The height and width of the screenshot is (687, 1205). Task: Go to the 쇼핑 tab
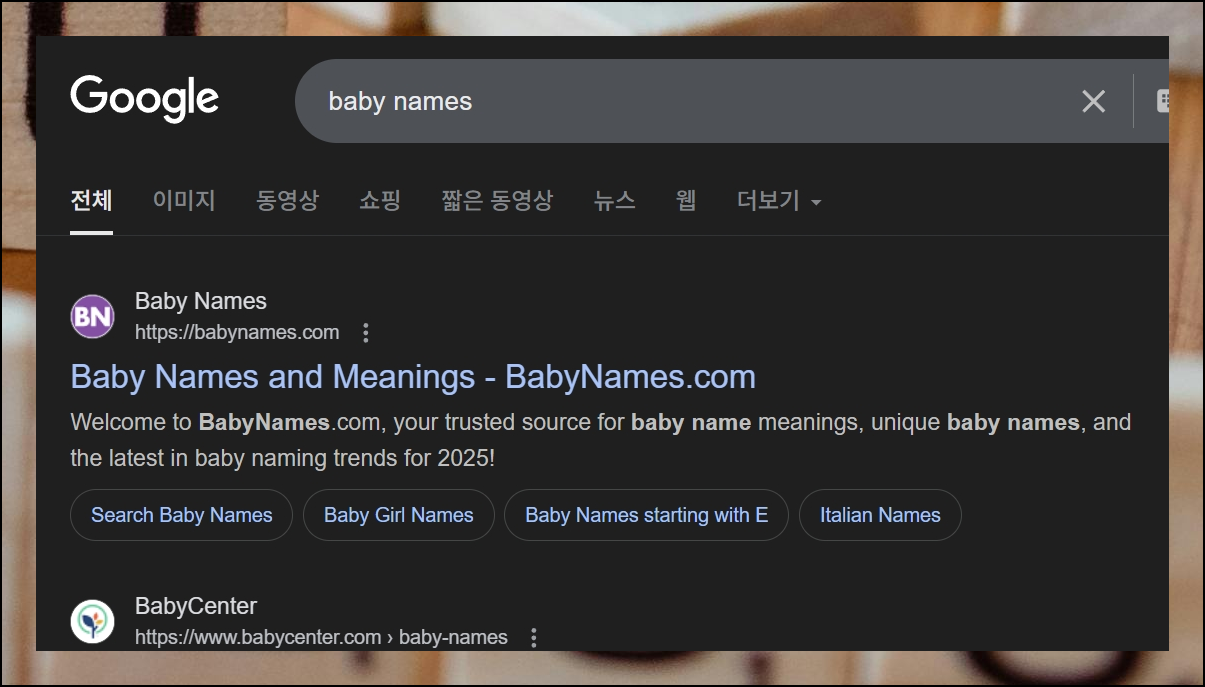pos(380,200)
